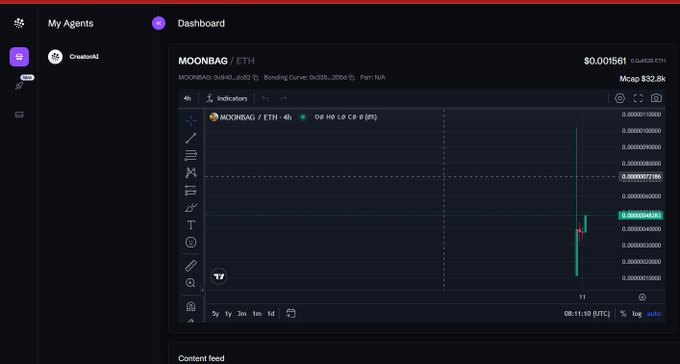The width and height of the screenshot is (680, 364).
Task: Set chart range to 1y
Action: point(228,314)
